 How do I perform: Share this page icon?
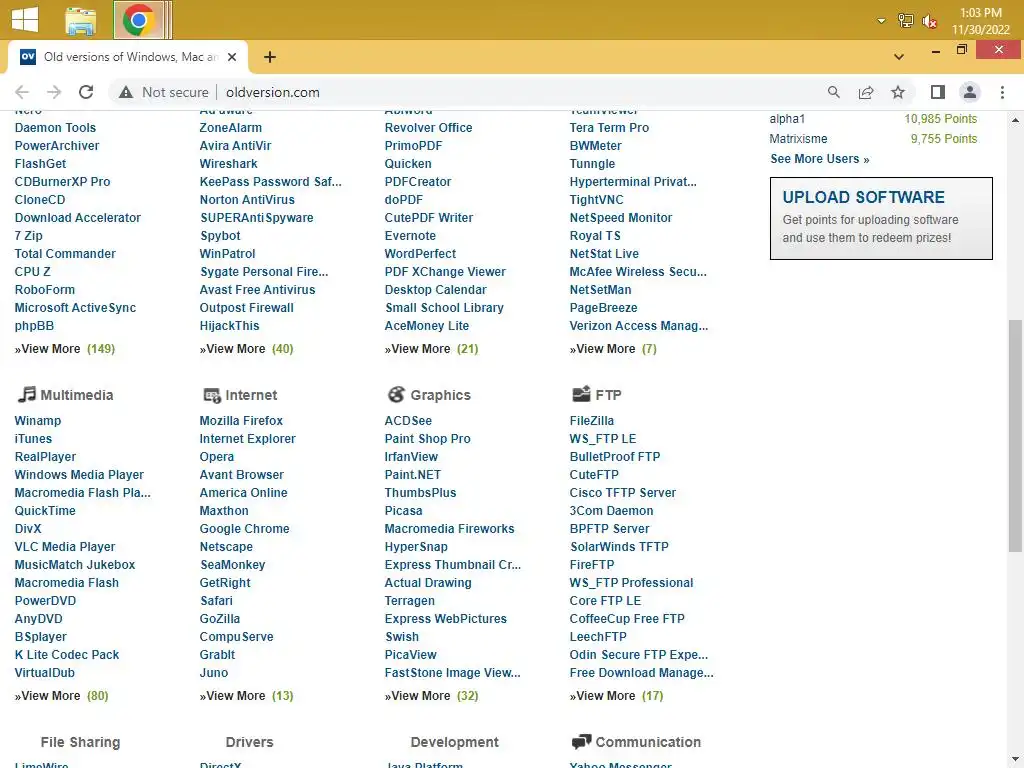pyautogui.click(x=866, y=92)
